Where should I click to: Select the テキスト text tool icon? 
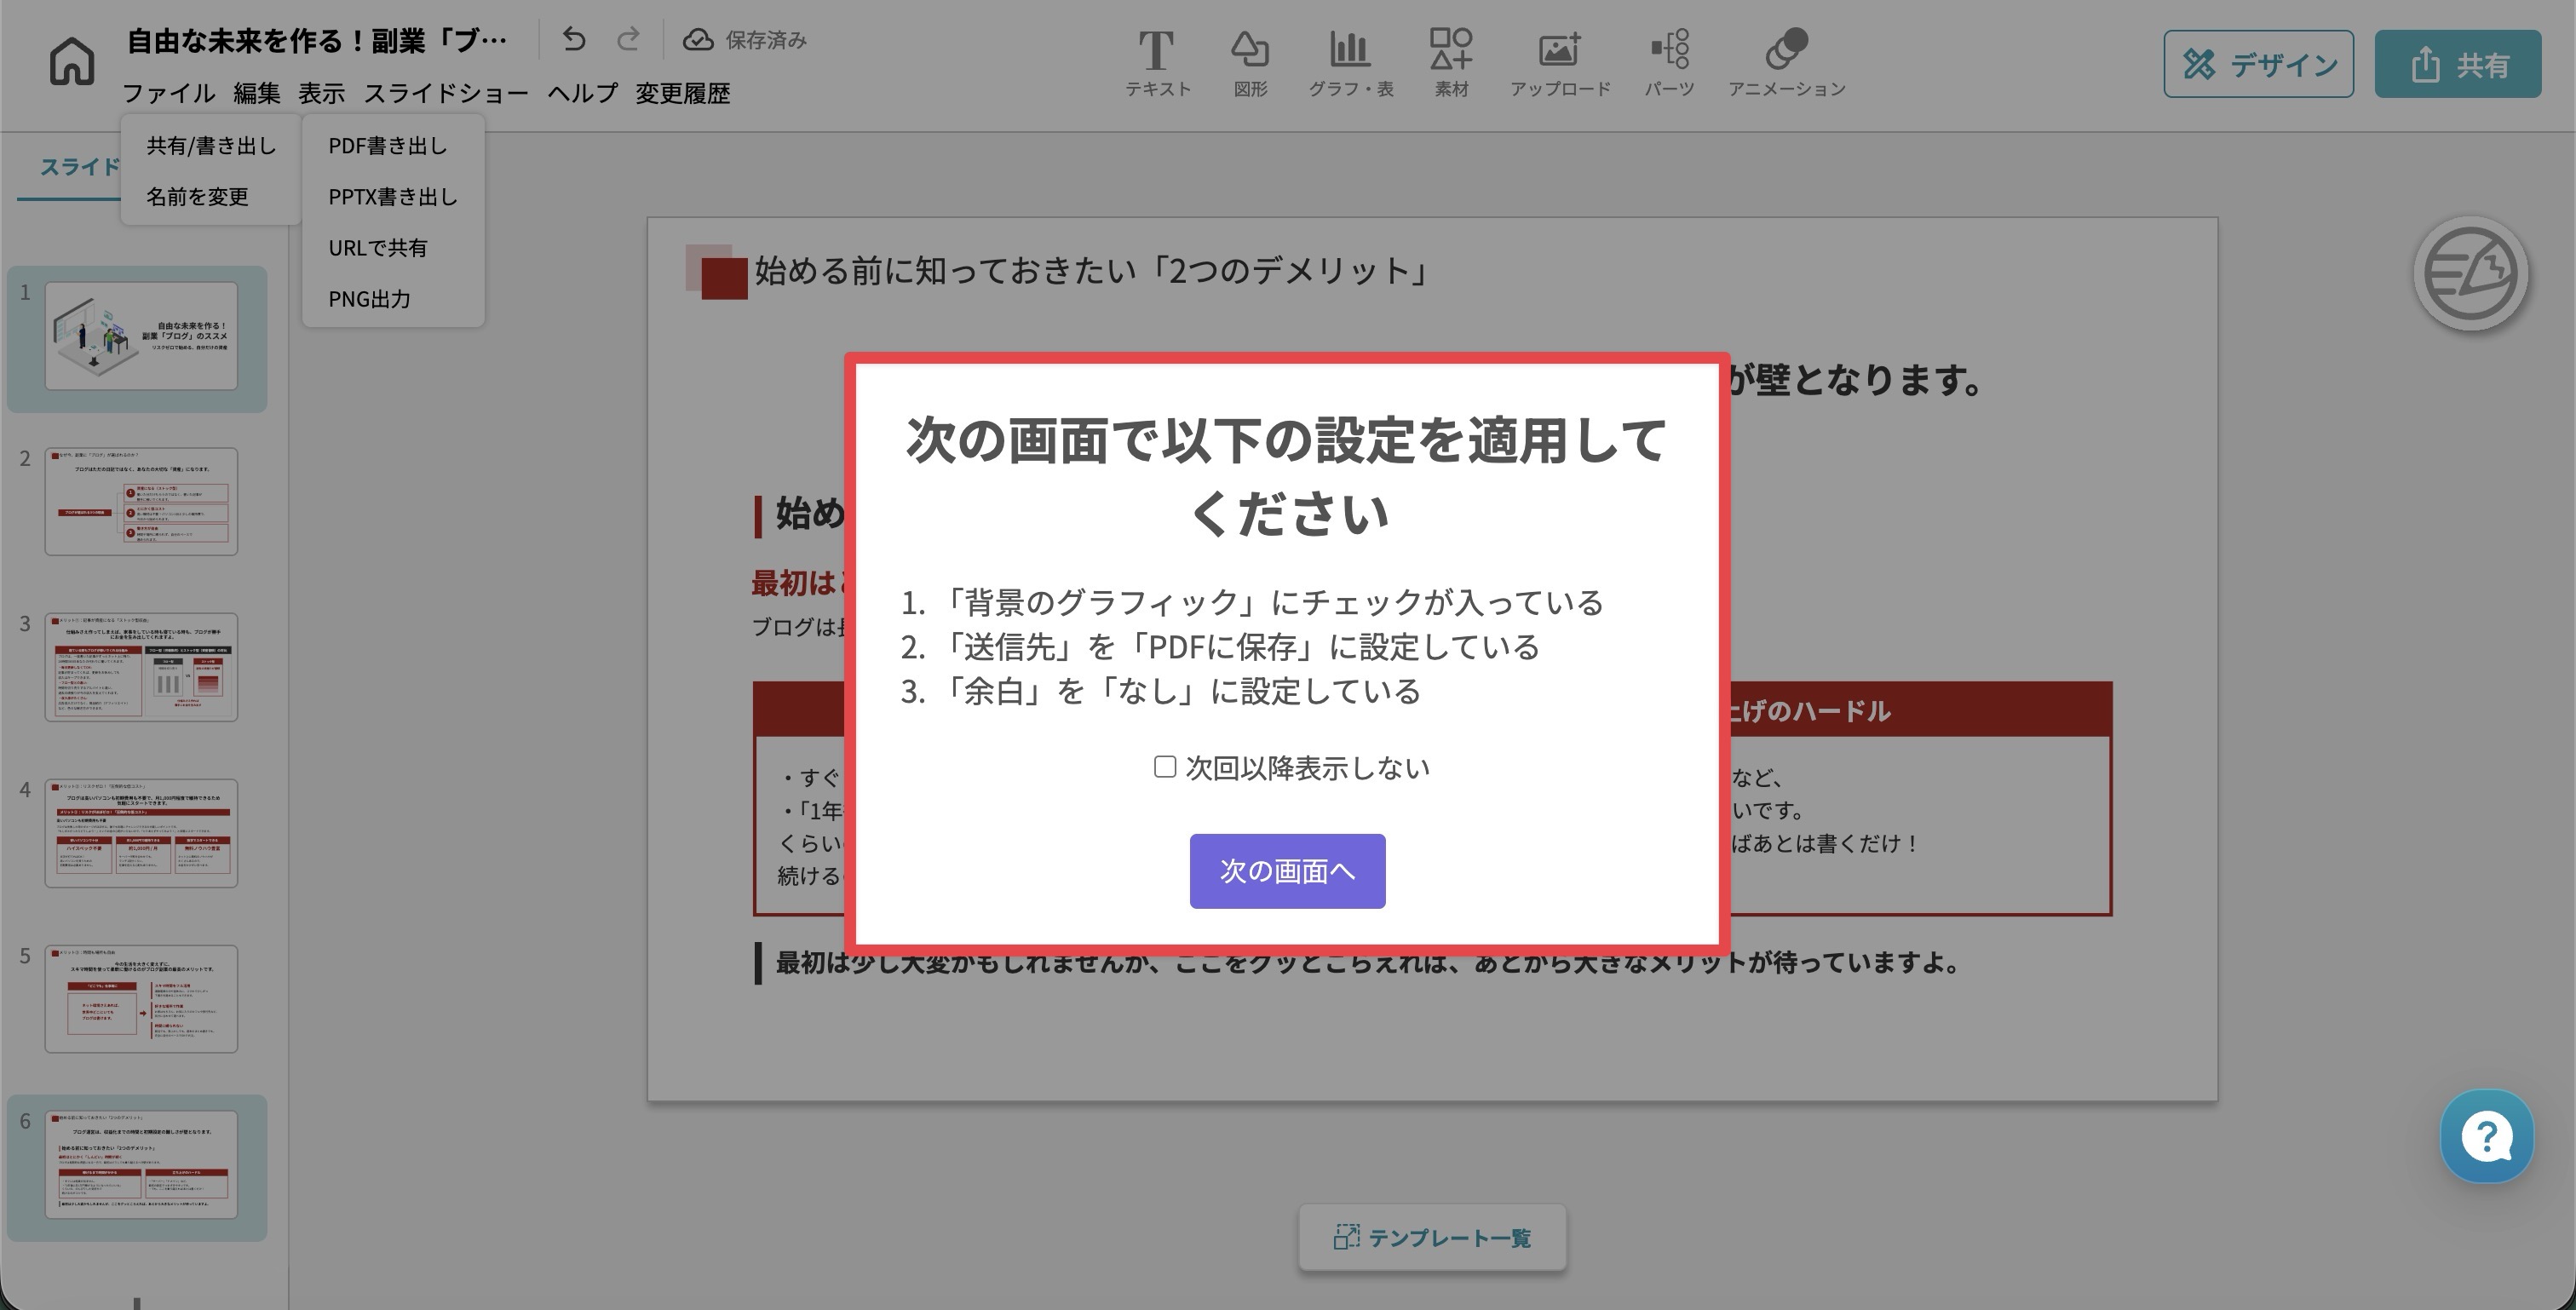[x=1156, y=64]
